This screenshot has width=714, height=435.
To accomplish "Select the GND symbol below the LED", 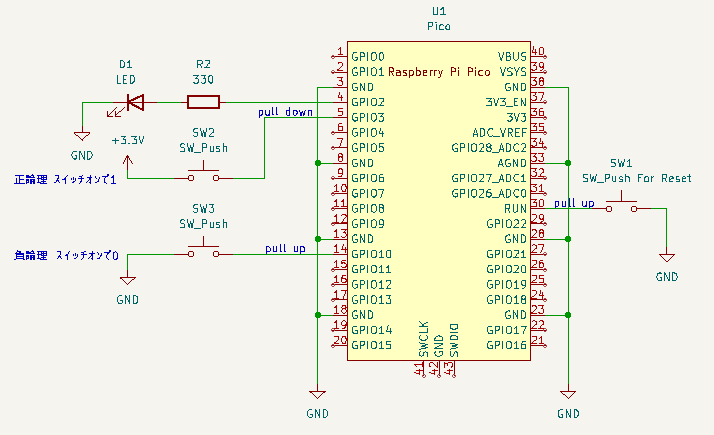I will (82, 136).
